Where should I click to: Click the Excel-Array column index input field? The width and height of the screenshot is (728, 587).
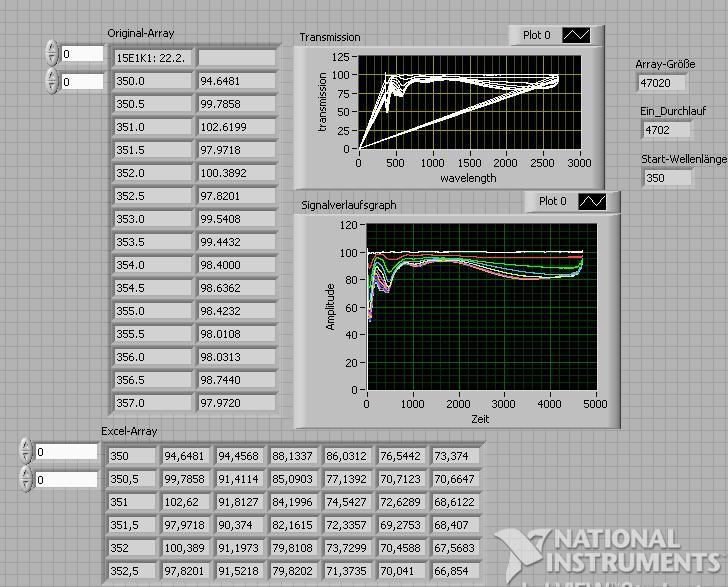(x=67, y=480)
